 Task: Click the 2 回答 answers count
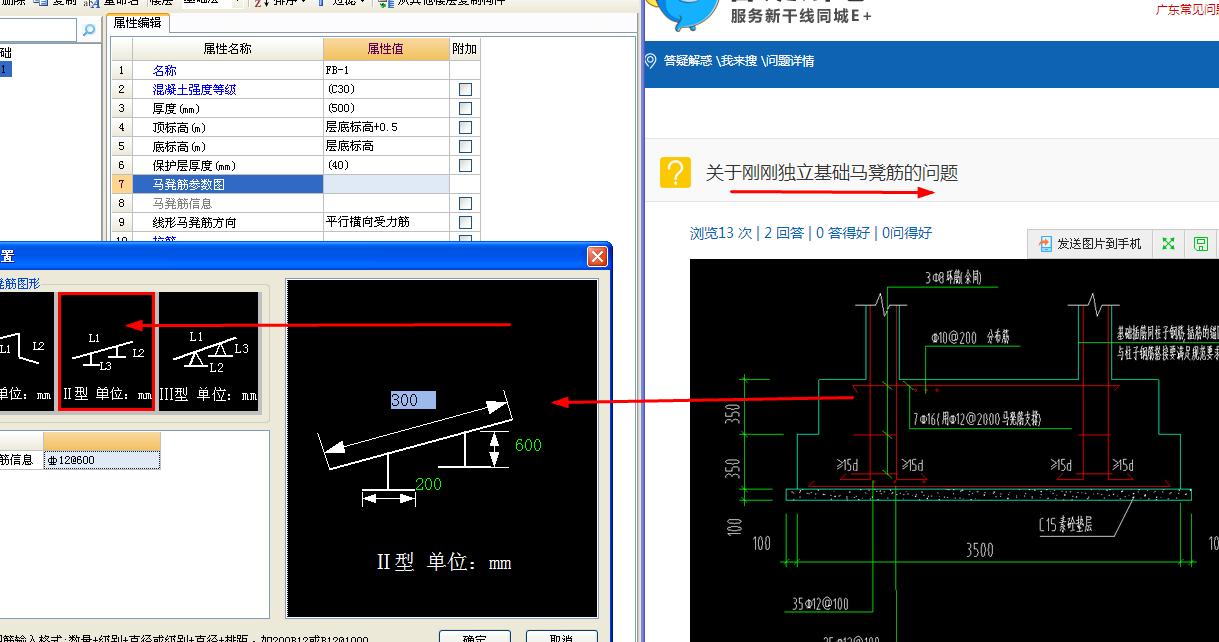[x=783, y=233]
